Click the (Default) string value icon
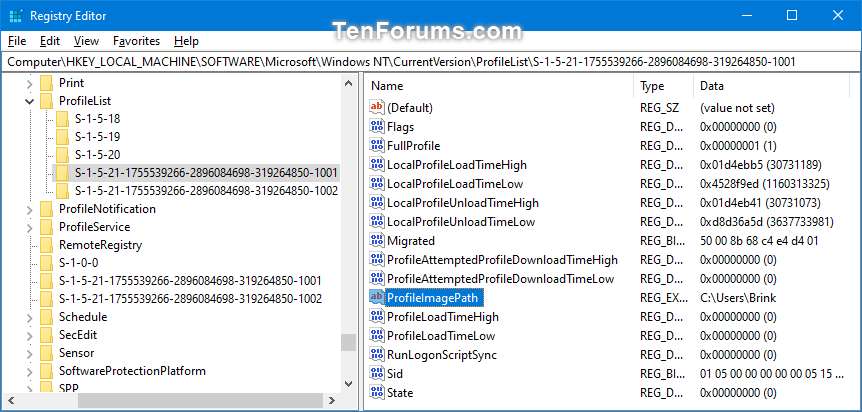 tap(377, 107)
